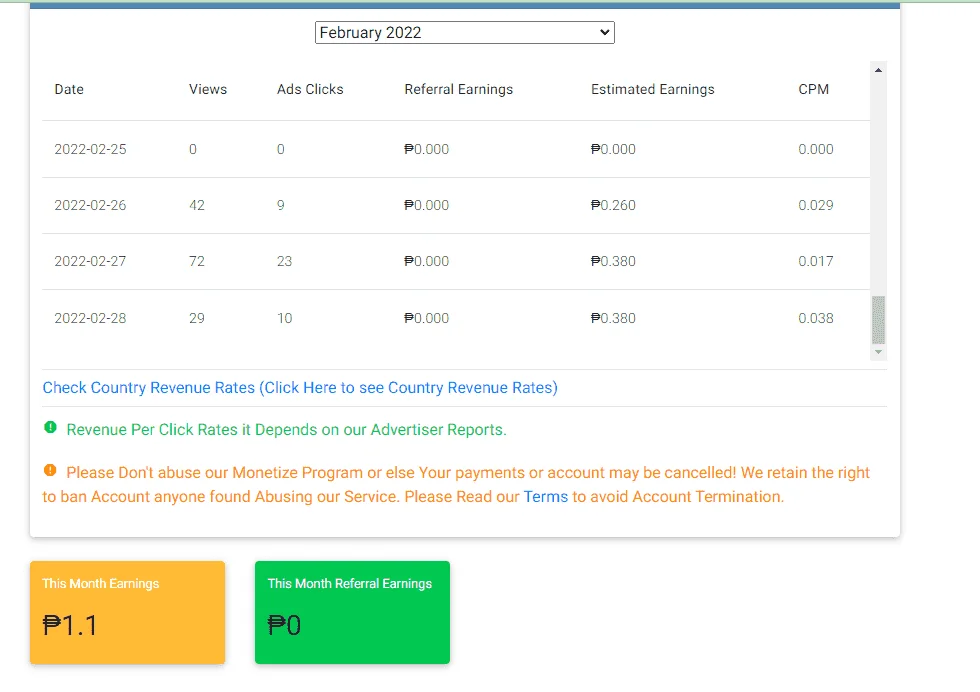Click the 9 ads clicks value for 2022-02-26
Screen dimensions: 980x692
281,206
